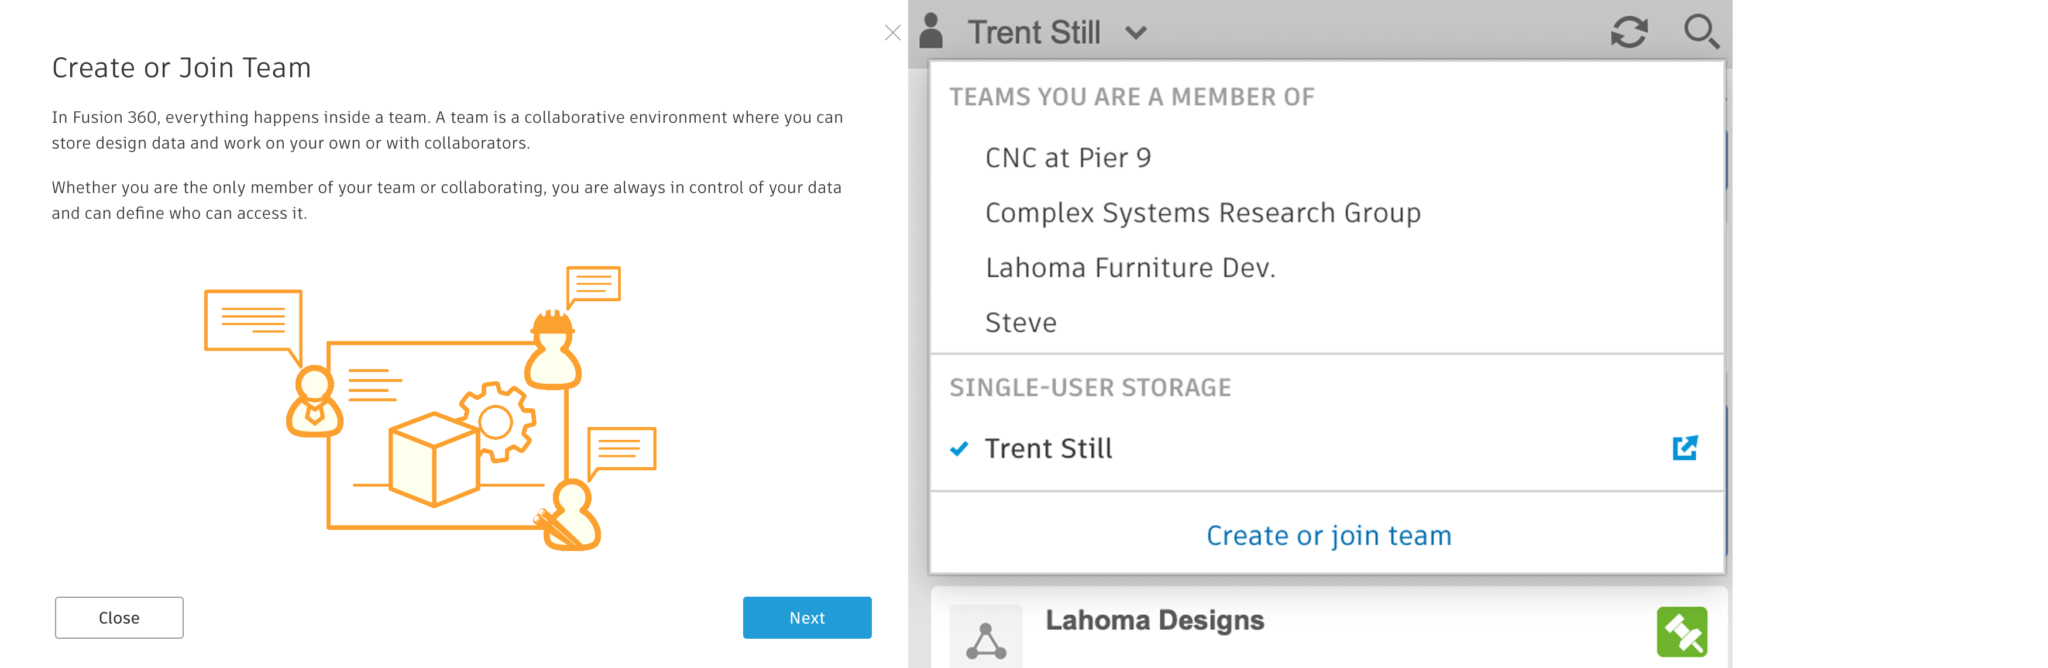Image resolution: width=2048 pixels, height=668 pixels.
Task: Open the search icon in the Data Panel
Action: 1702,31
